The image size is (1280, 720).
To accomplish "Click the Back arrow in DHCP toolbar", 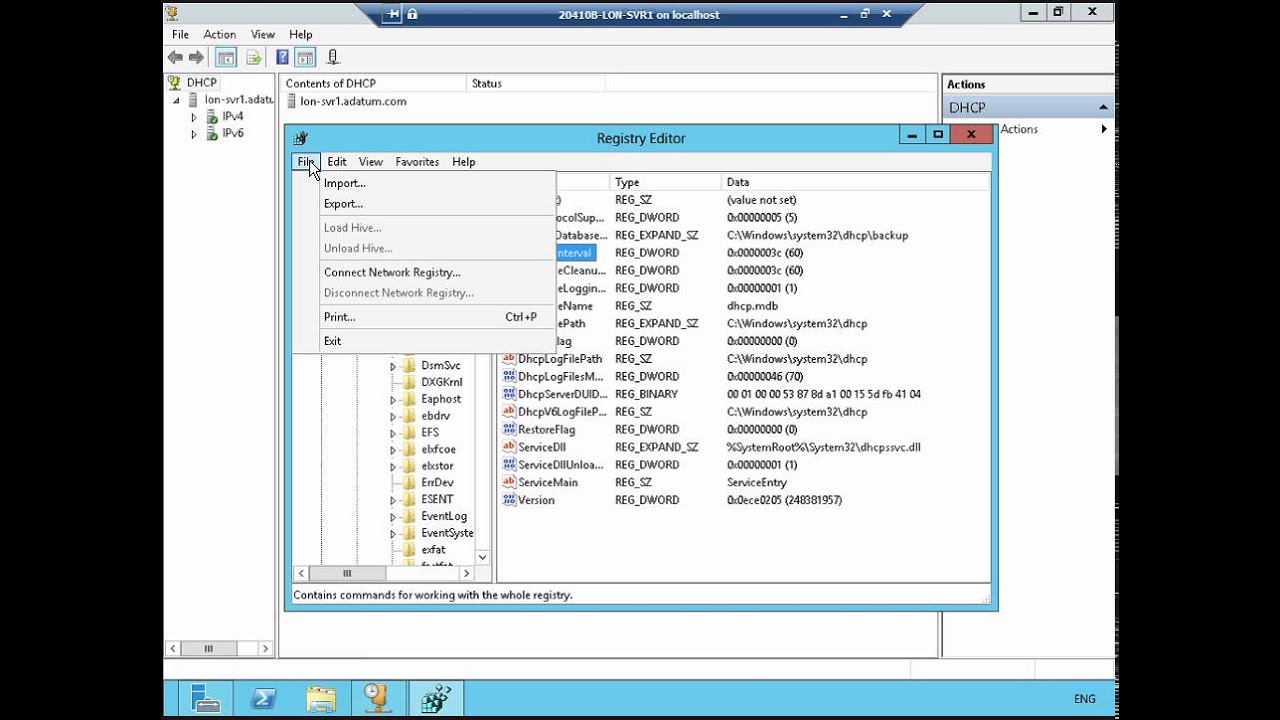I will [x=176, y=58].
